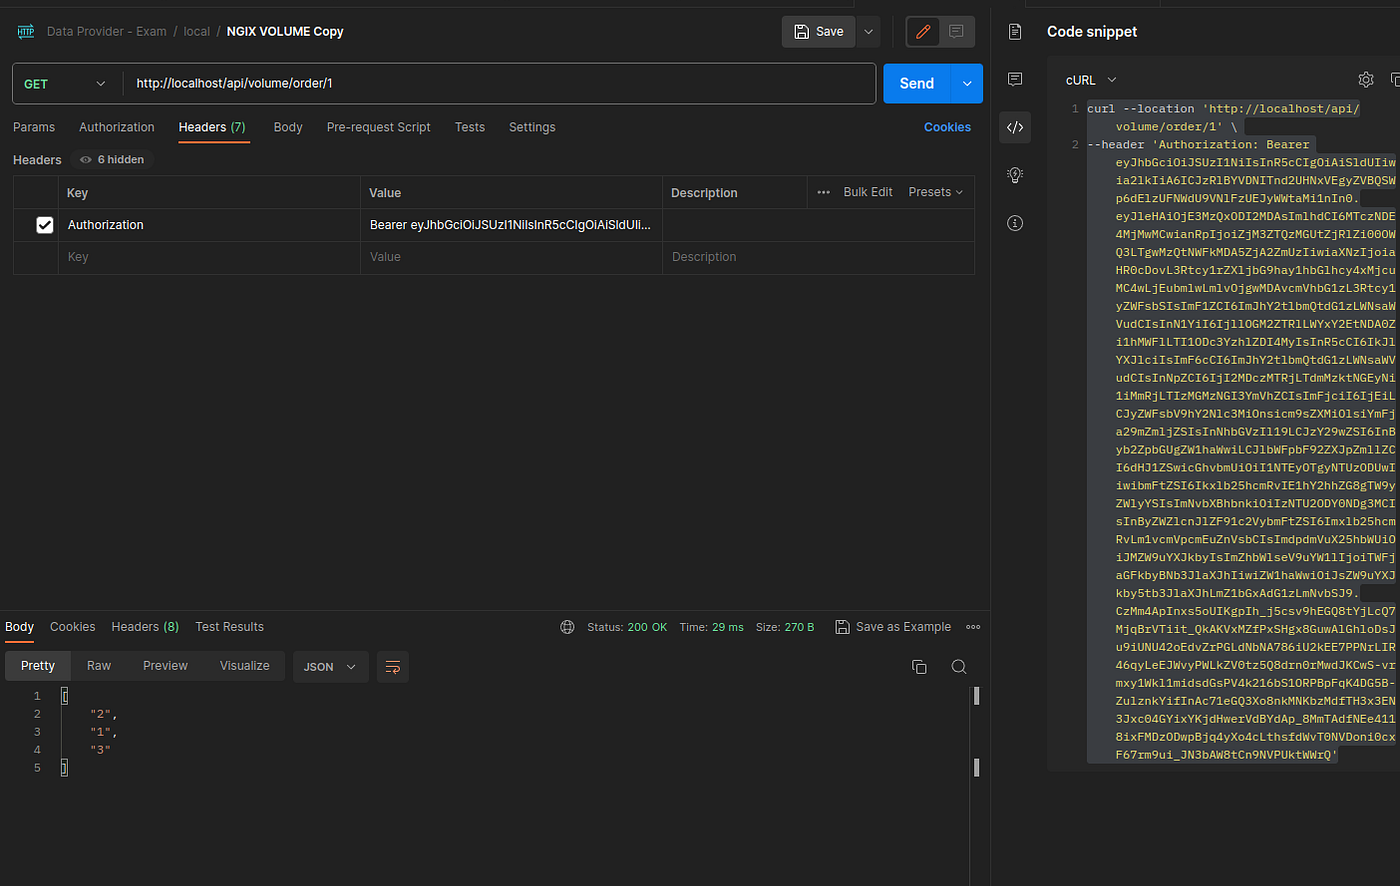The width and height of the screenshot is (1400, 886).
Task: Open the request info icon in sidebar
Action: 1015,223
